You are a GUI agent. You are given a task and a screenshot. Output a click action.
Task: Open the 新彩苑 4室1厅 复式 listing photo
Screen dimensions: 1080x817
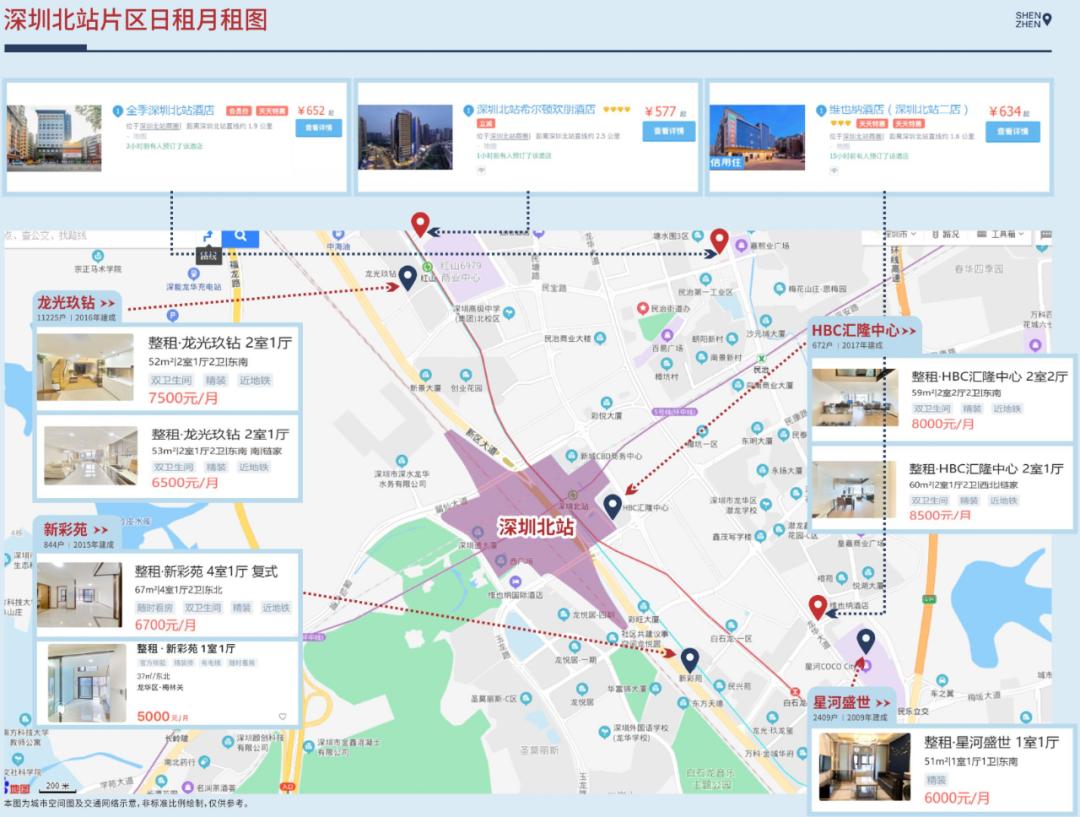coord(79,594)
